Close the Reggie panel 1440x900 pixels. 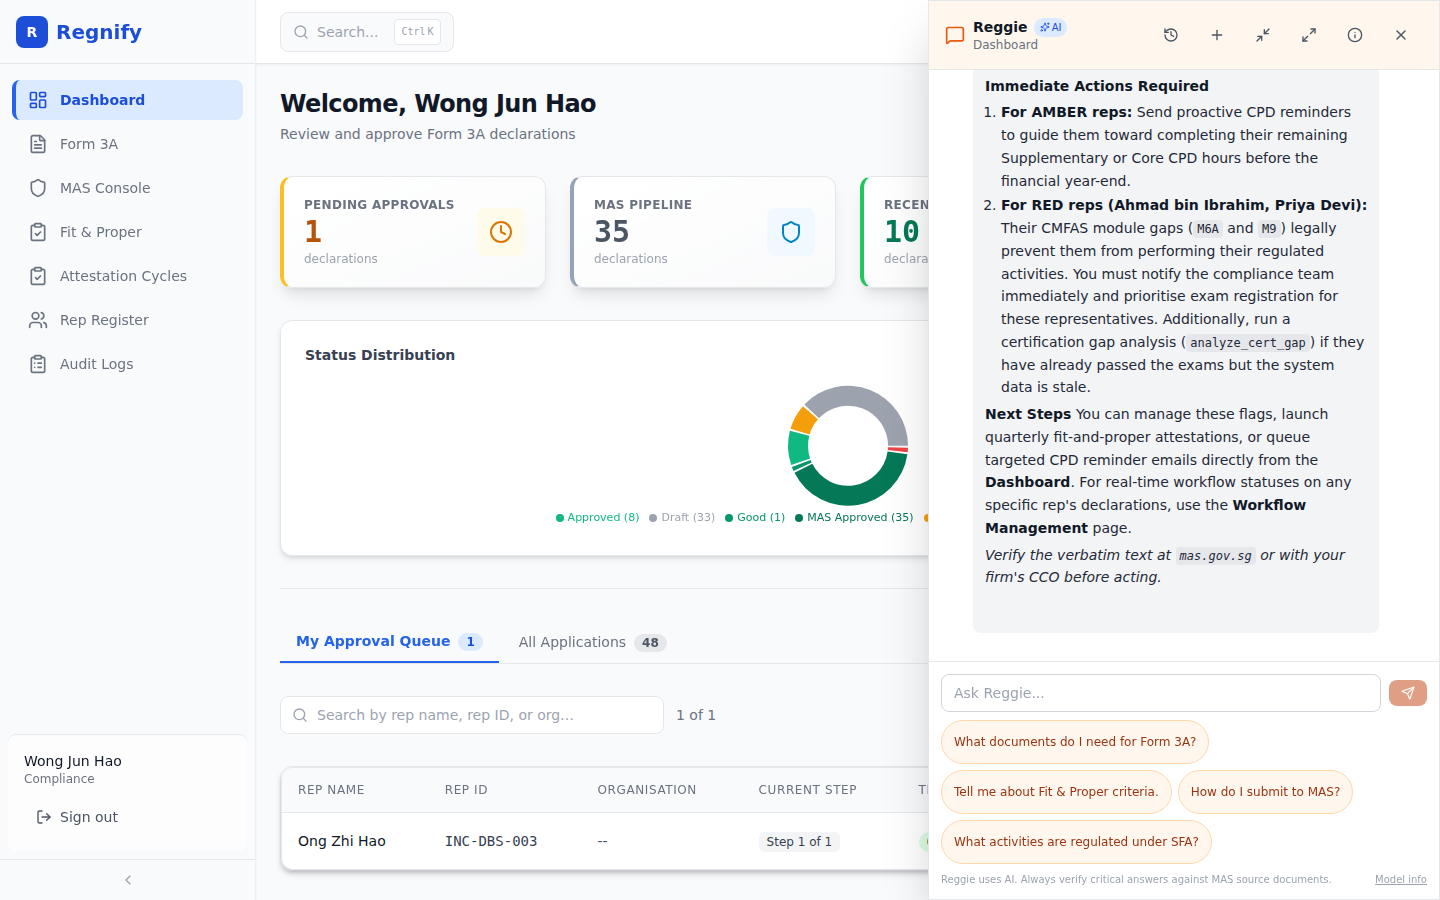[x=1401, y=35]
